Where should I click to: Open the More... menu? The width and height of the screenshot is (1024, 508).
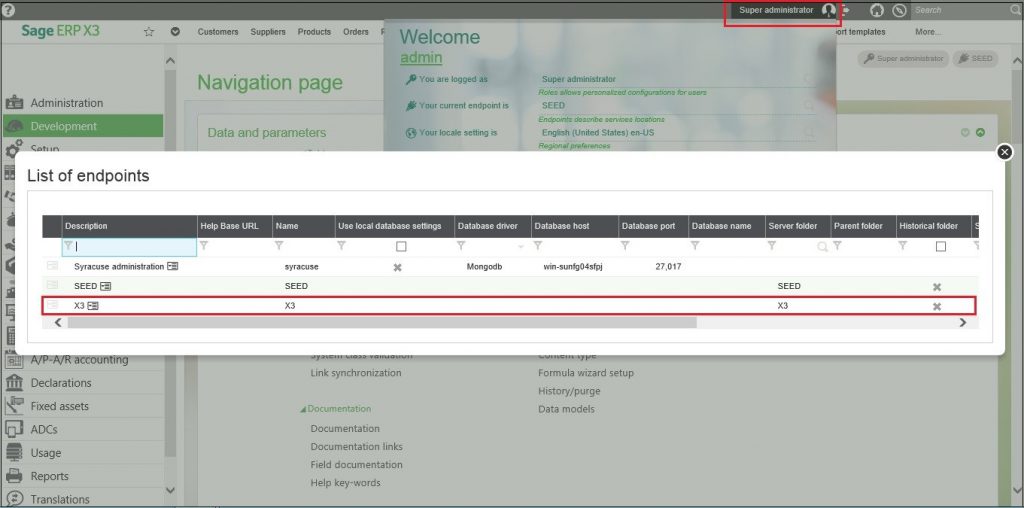coord(929,31)
